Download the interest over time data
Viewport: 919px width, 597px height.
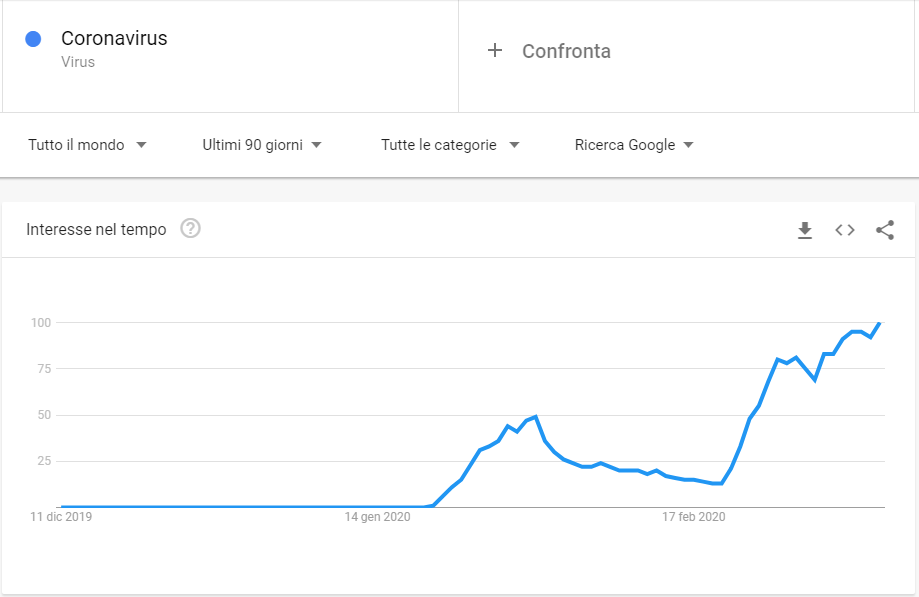click(805, 230)
